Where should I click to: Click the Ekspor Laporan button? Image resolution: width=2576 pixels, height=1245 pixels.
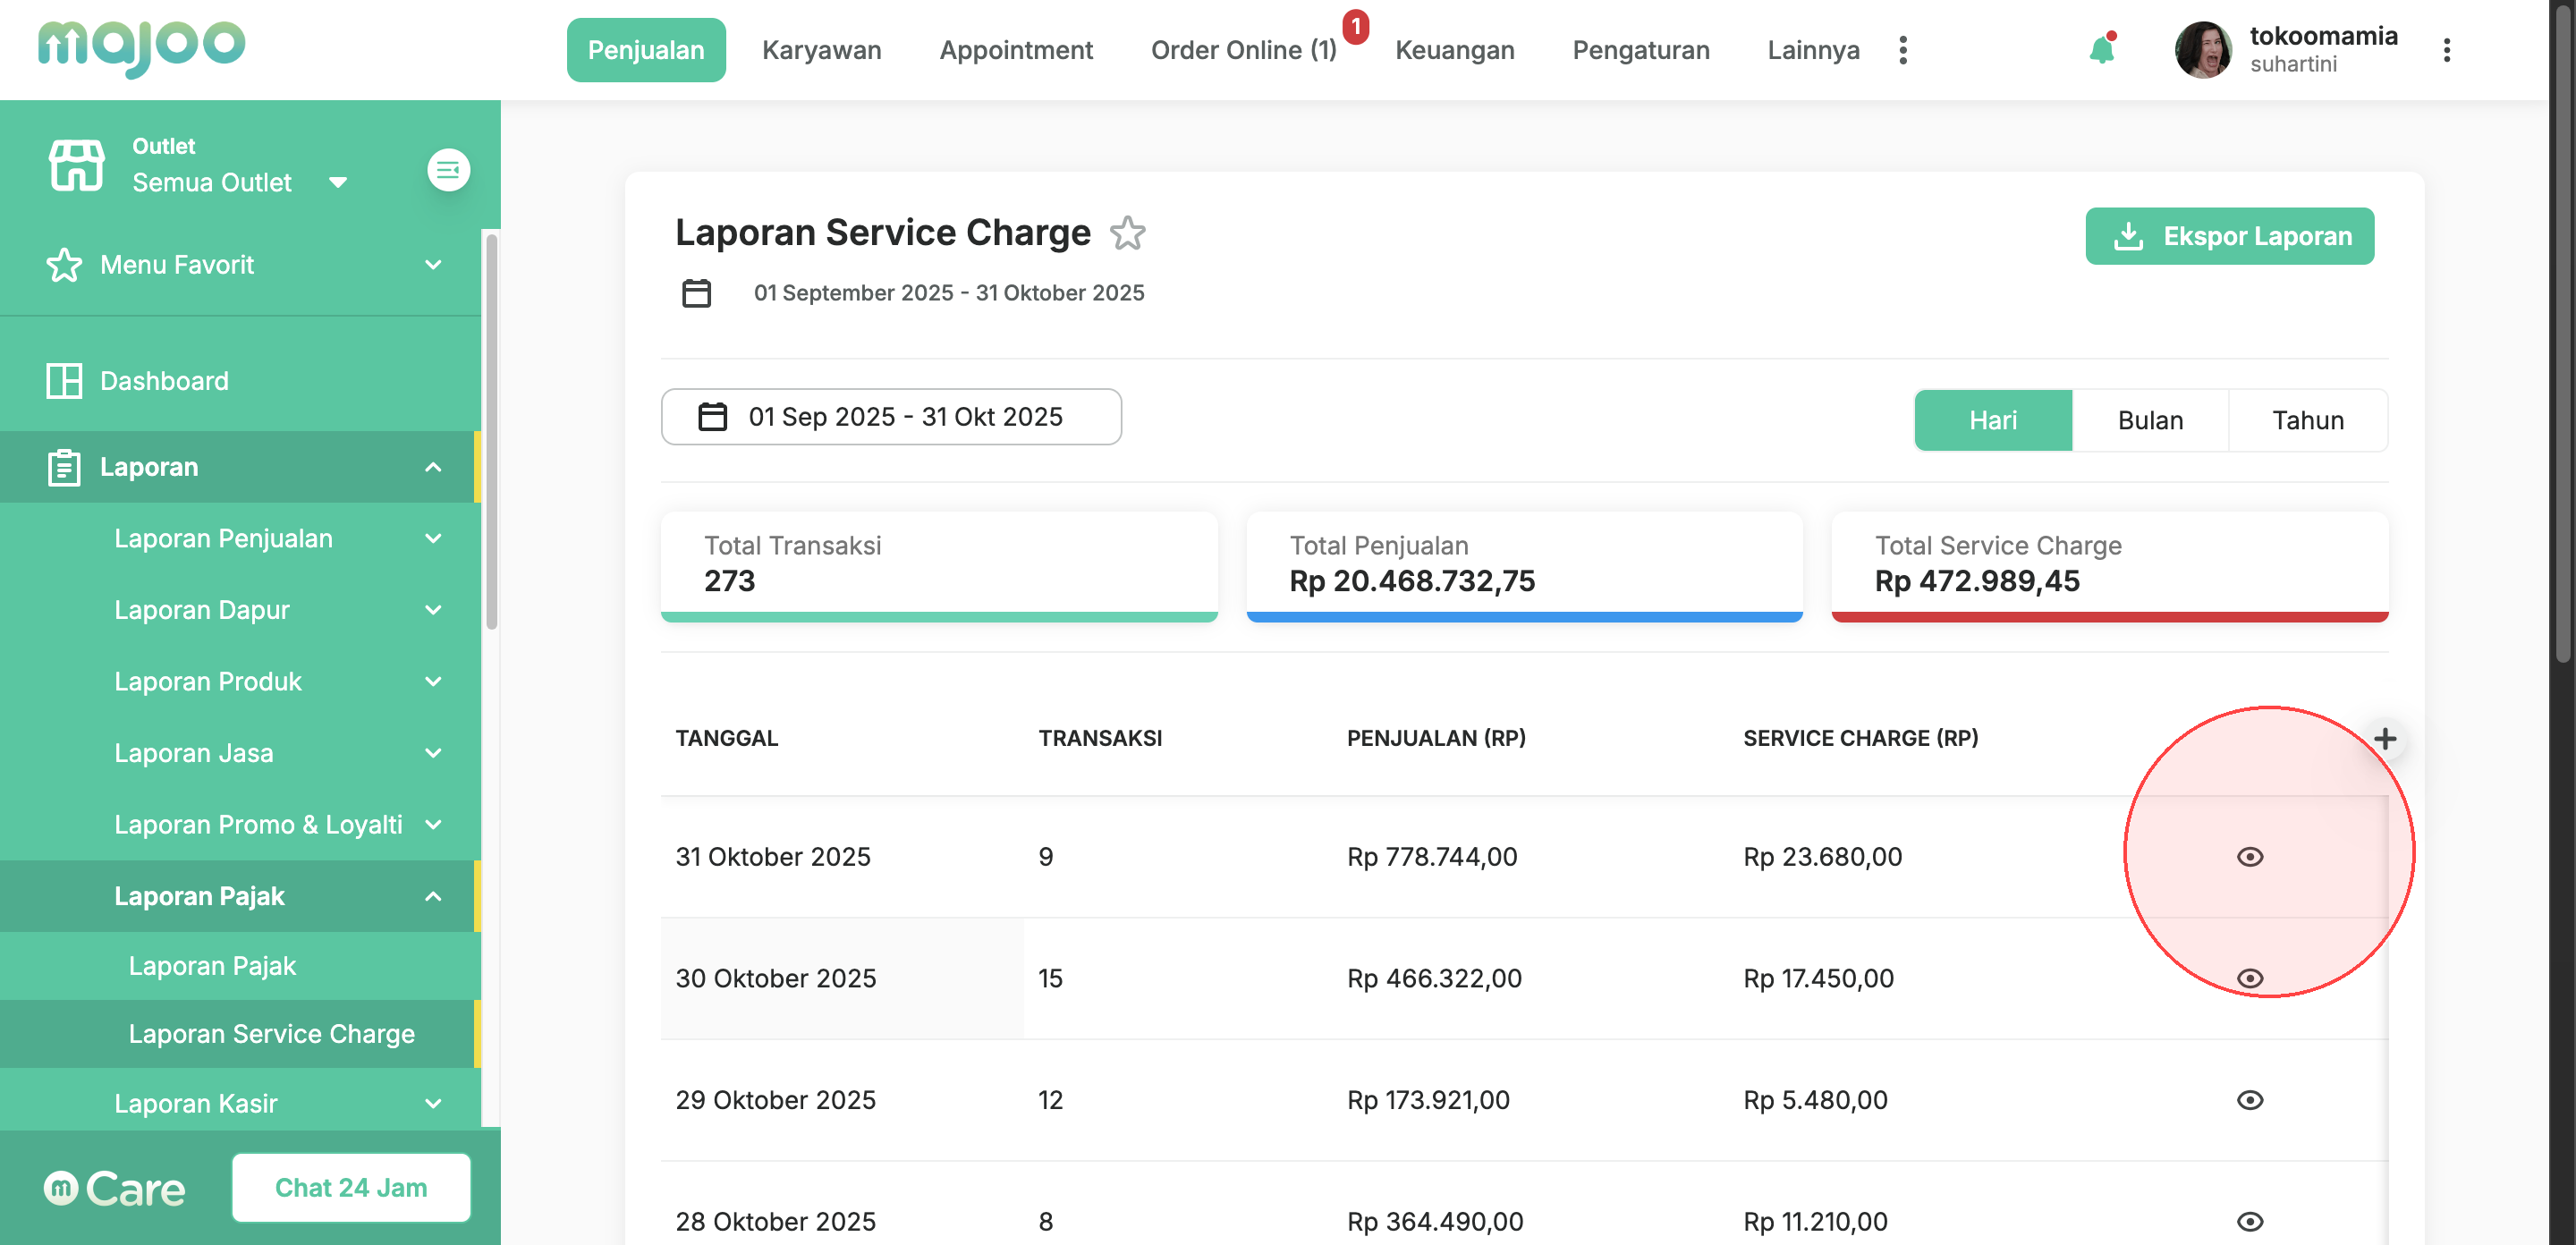[x=2229, y=236]
